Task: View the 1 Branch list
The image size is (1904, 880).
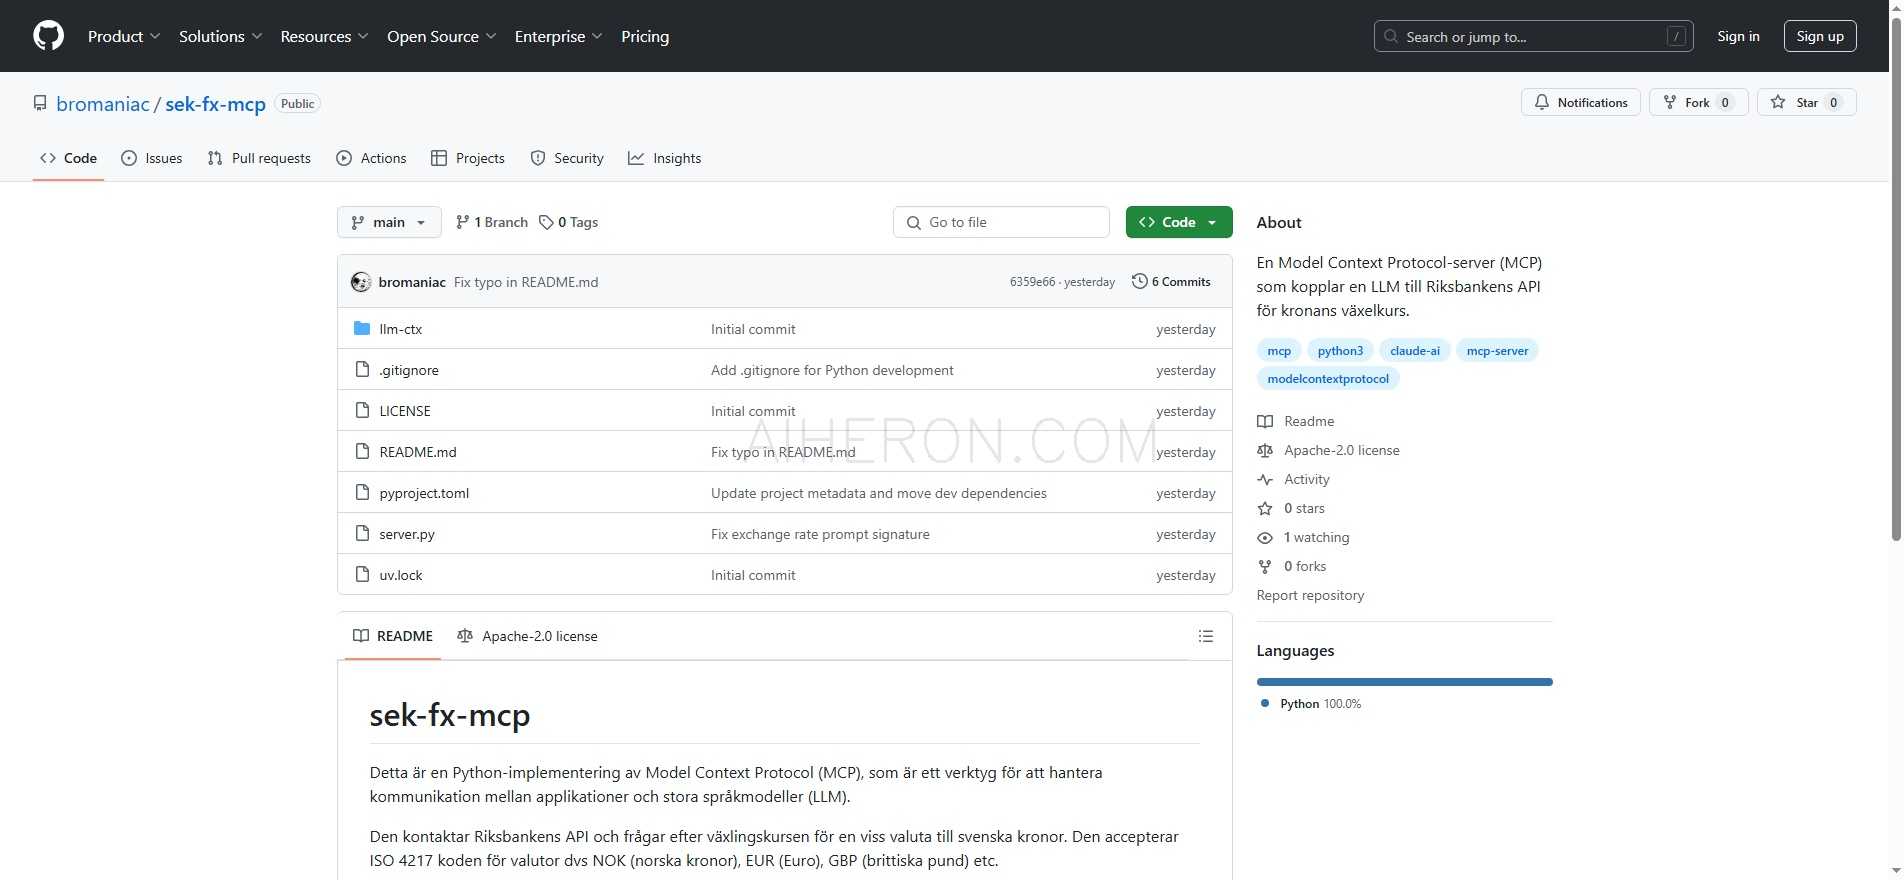Action: point(491,222)
